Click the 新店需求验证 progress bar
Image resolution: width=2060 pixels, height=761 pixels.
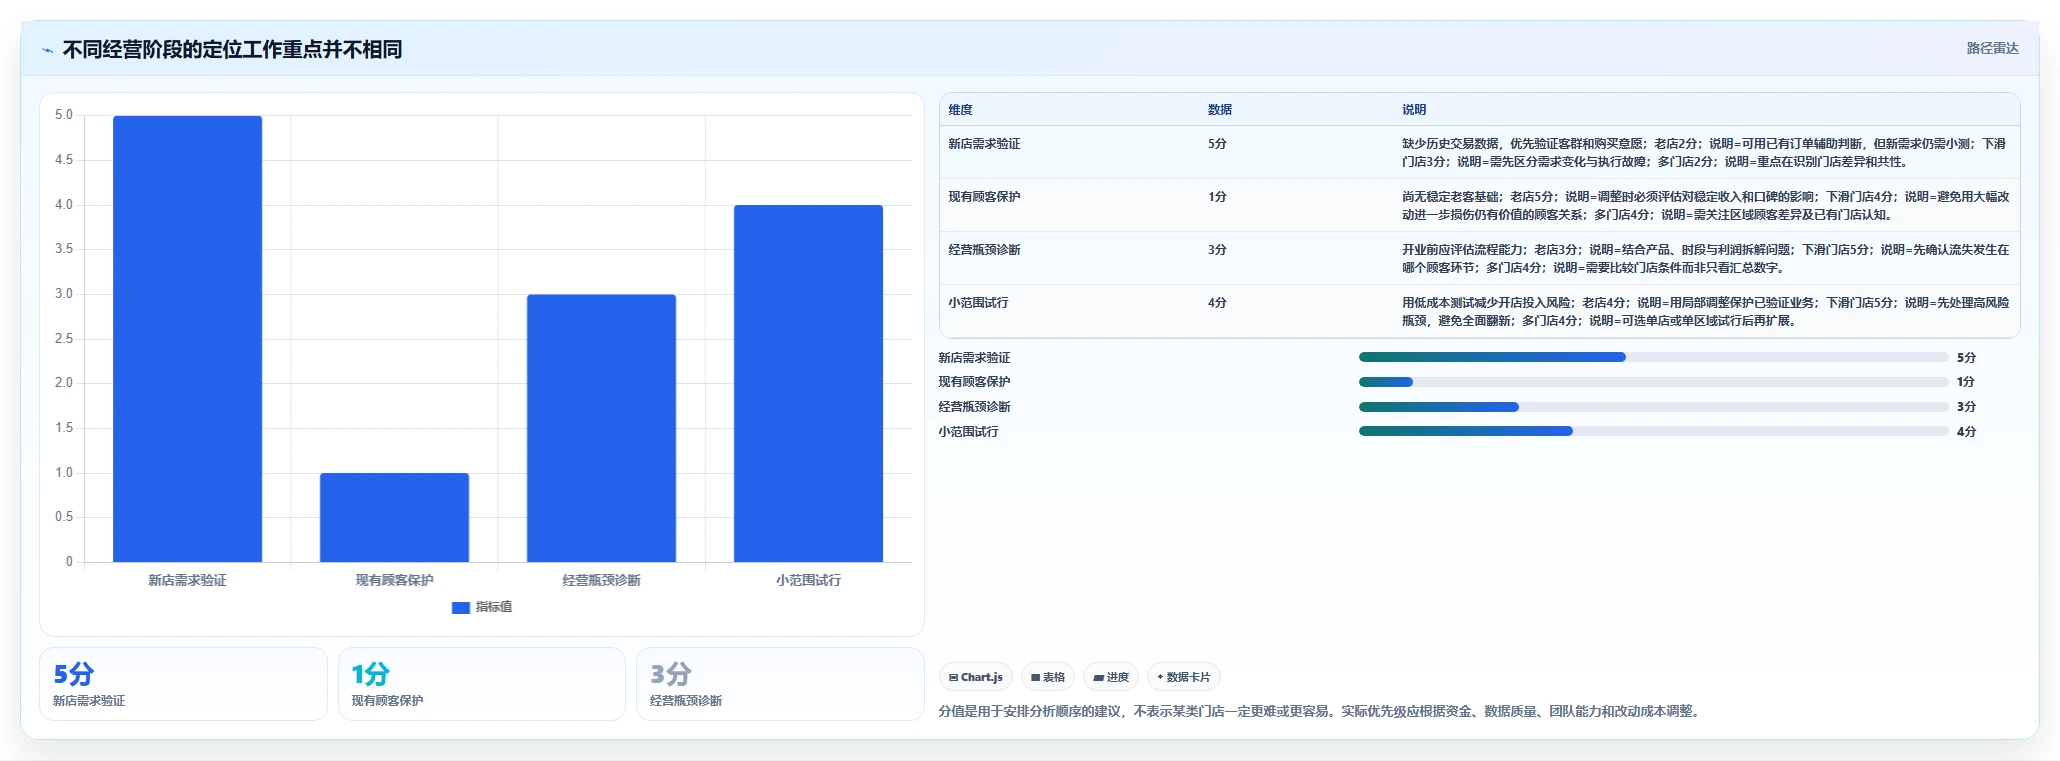pyautogui.click(x=1653, y=357)
